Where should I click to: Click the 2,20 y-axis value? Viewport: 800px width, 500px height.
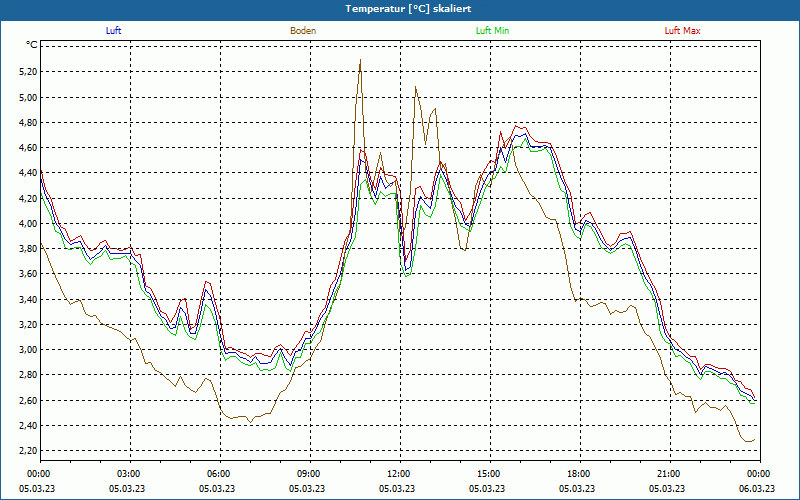(x=29, y=451)
